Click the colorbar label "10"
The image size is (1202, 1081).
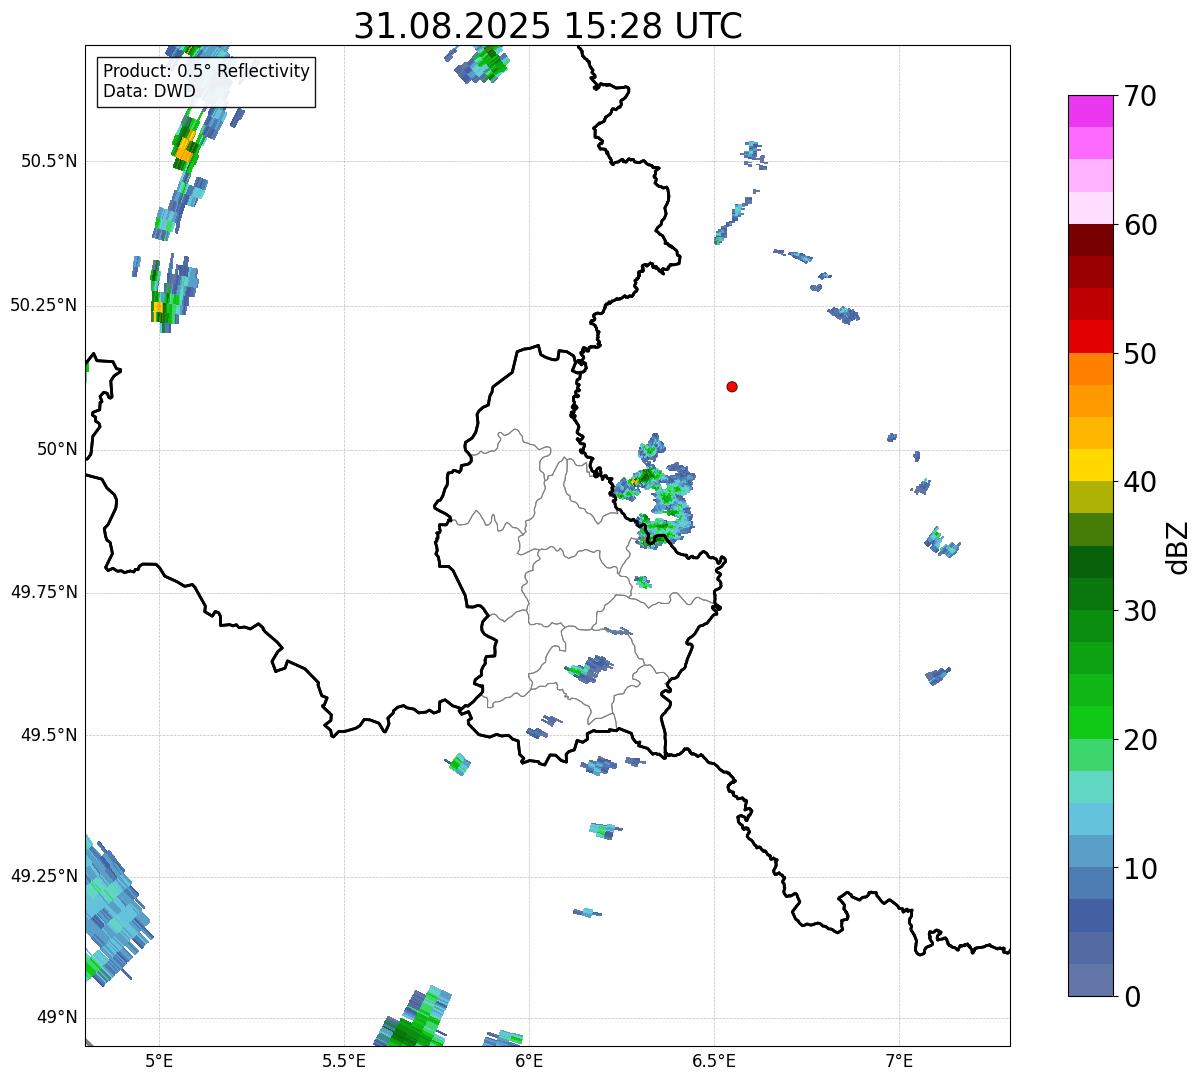(1140, 868)
